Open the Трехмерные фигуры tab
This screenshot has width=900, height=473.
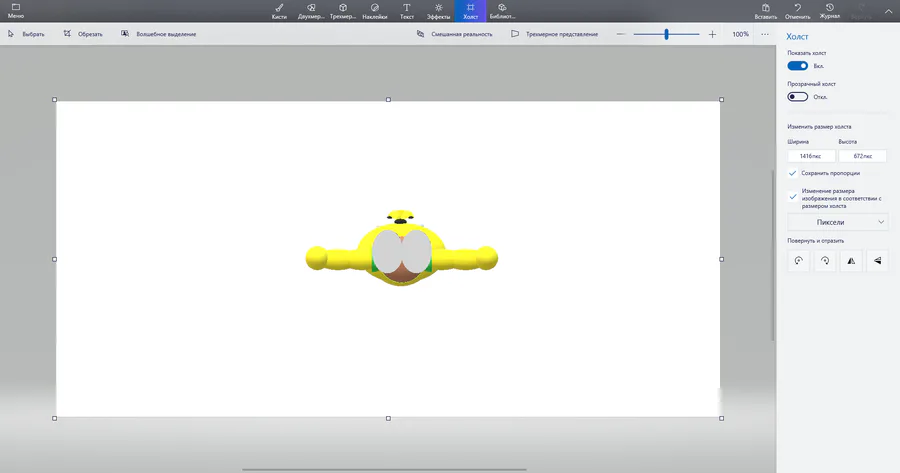(x=343, y=11)
